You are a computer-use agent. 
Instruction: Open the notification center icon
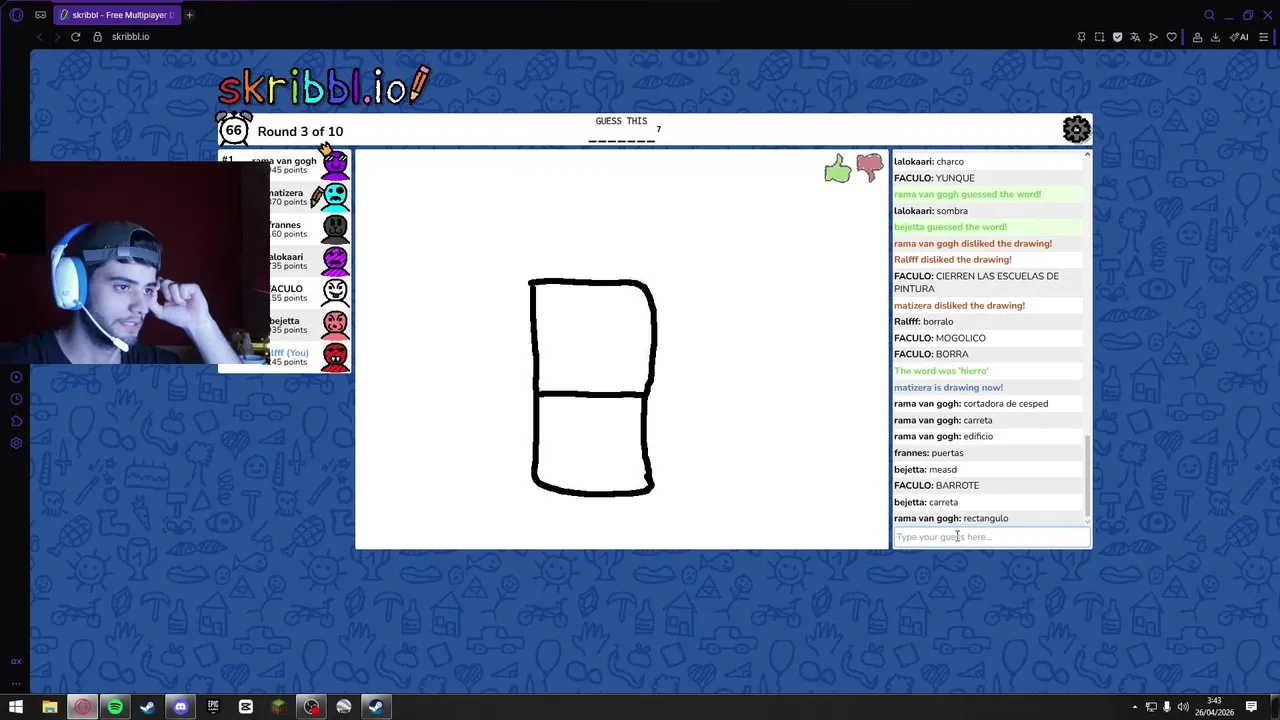(x=1251, y=707)
